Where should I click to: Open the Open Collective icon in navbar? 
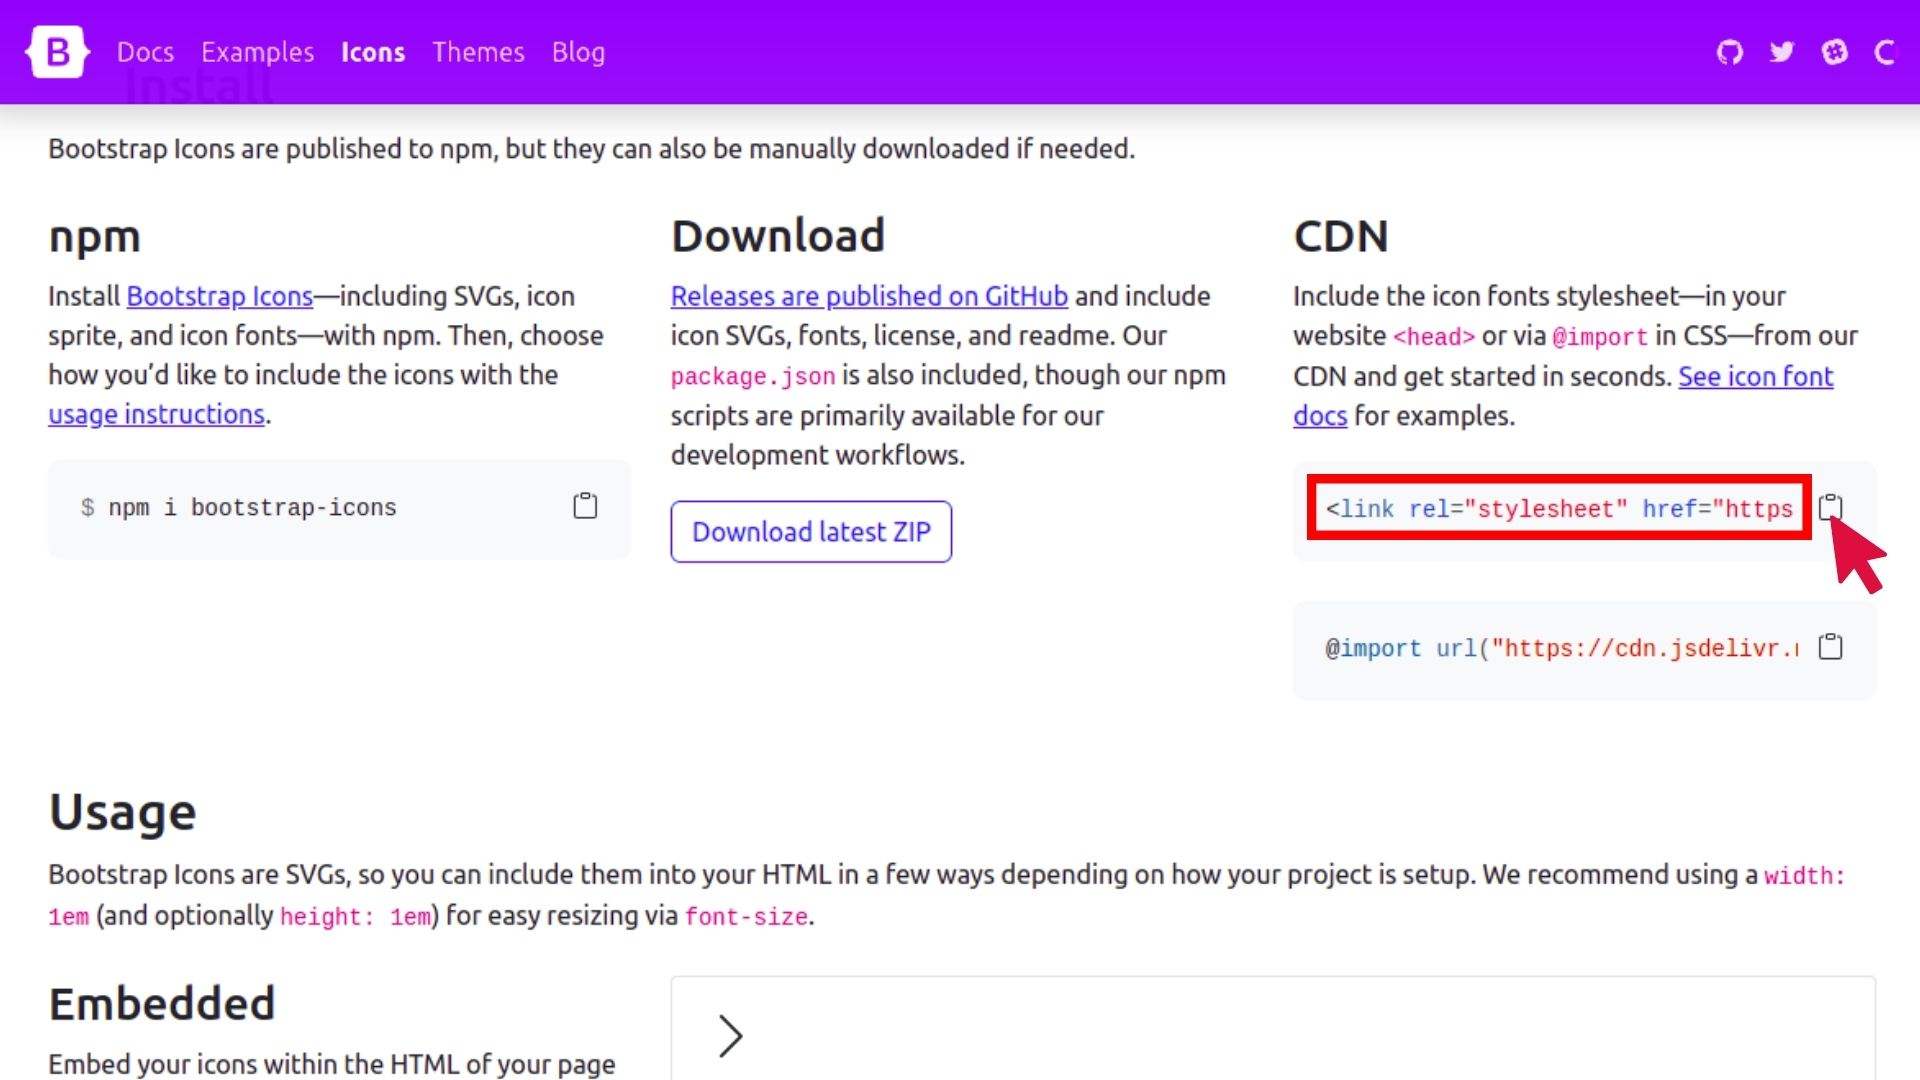coord(1886,52)
